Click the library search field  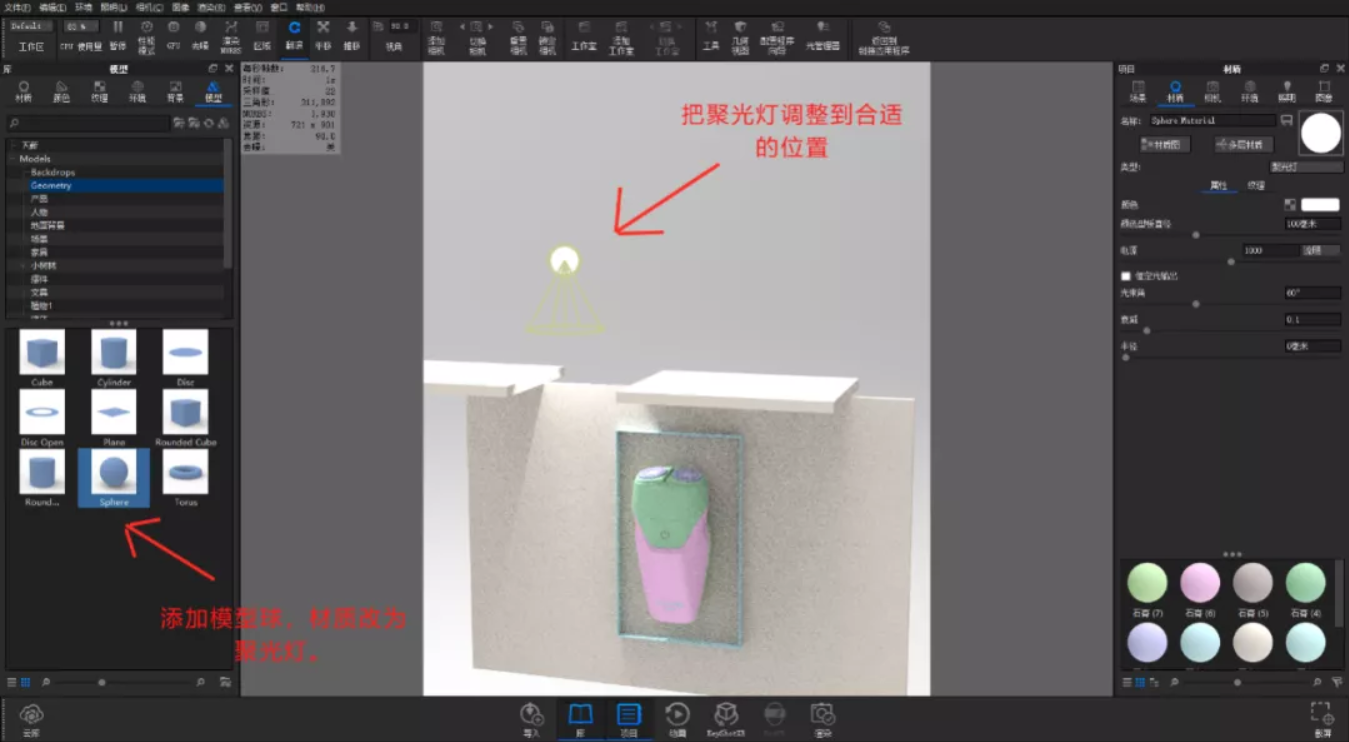pos(88,123)
